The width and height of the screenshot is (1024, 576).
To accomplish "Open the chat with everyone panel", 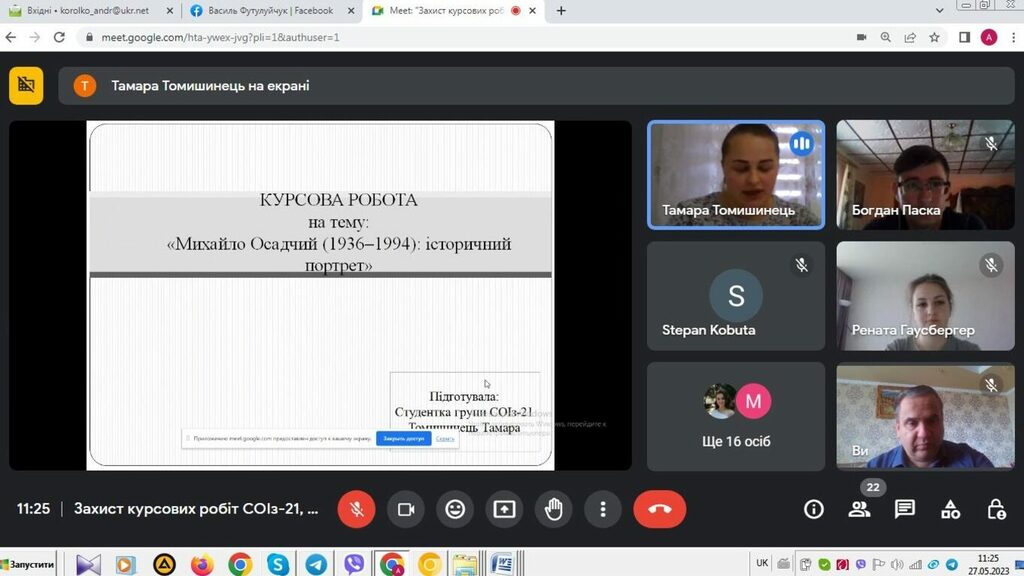I will click(905, 509).
